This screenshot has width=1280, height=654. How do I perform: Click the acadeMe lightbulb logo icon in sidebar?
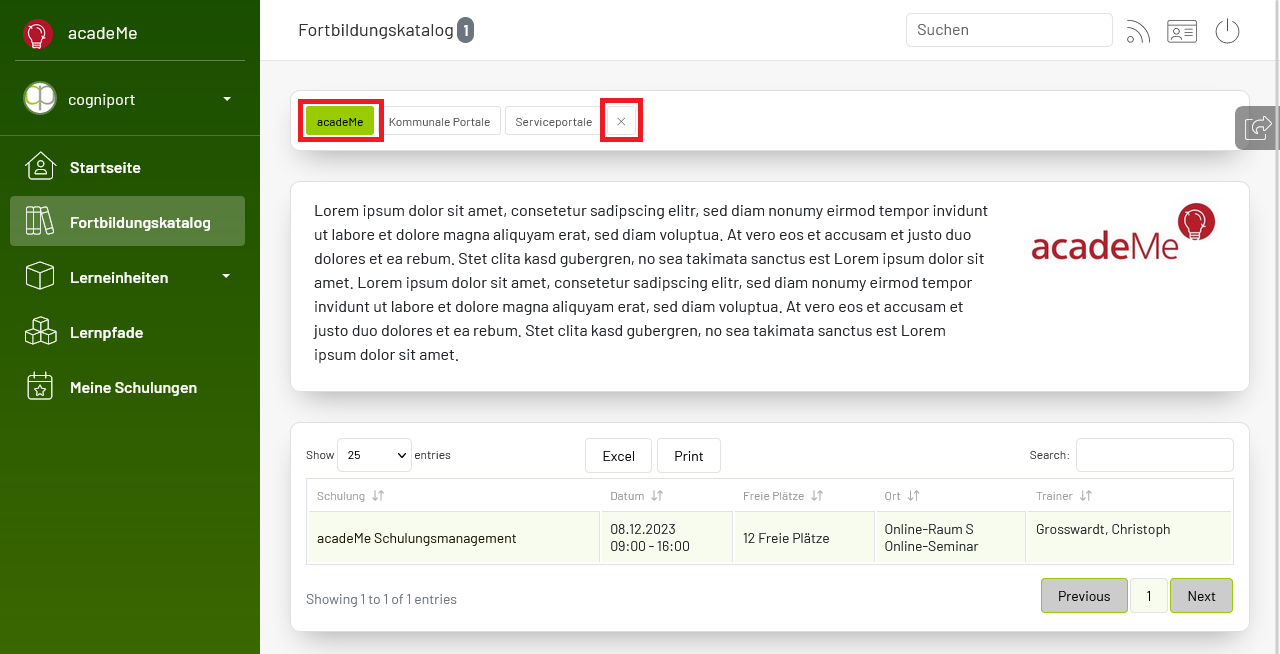38,34
